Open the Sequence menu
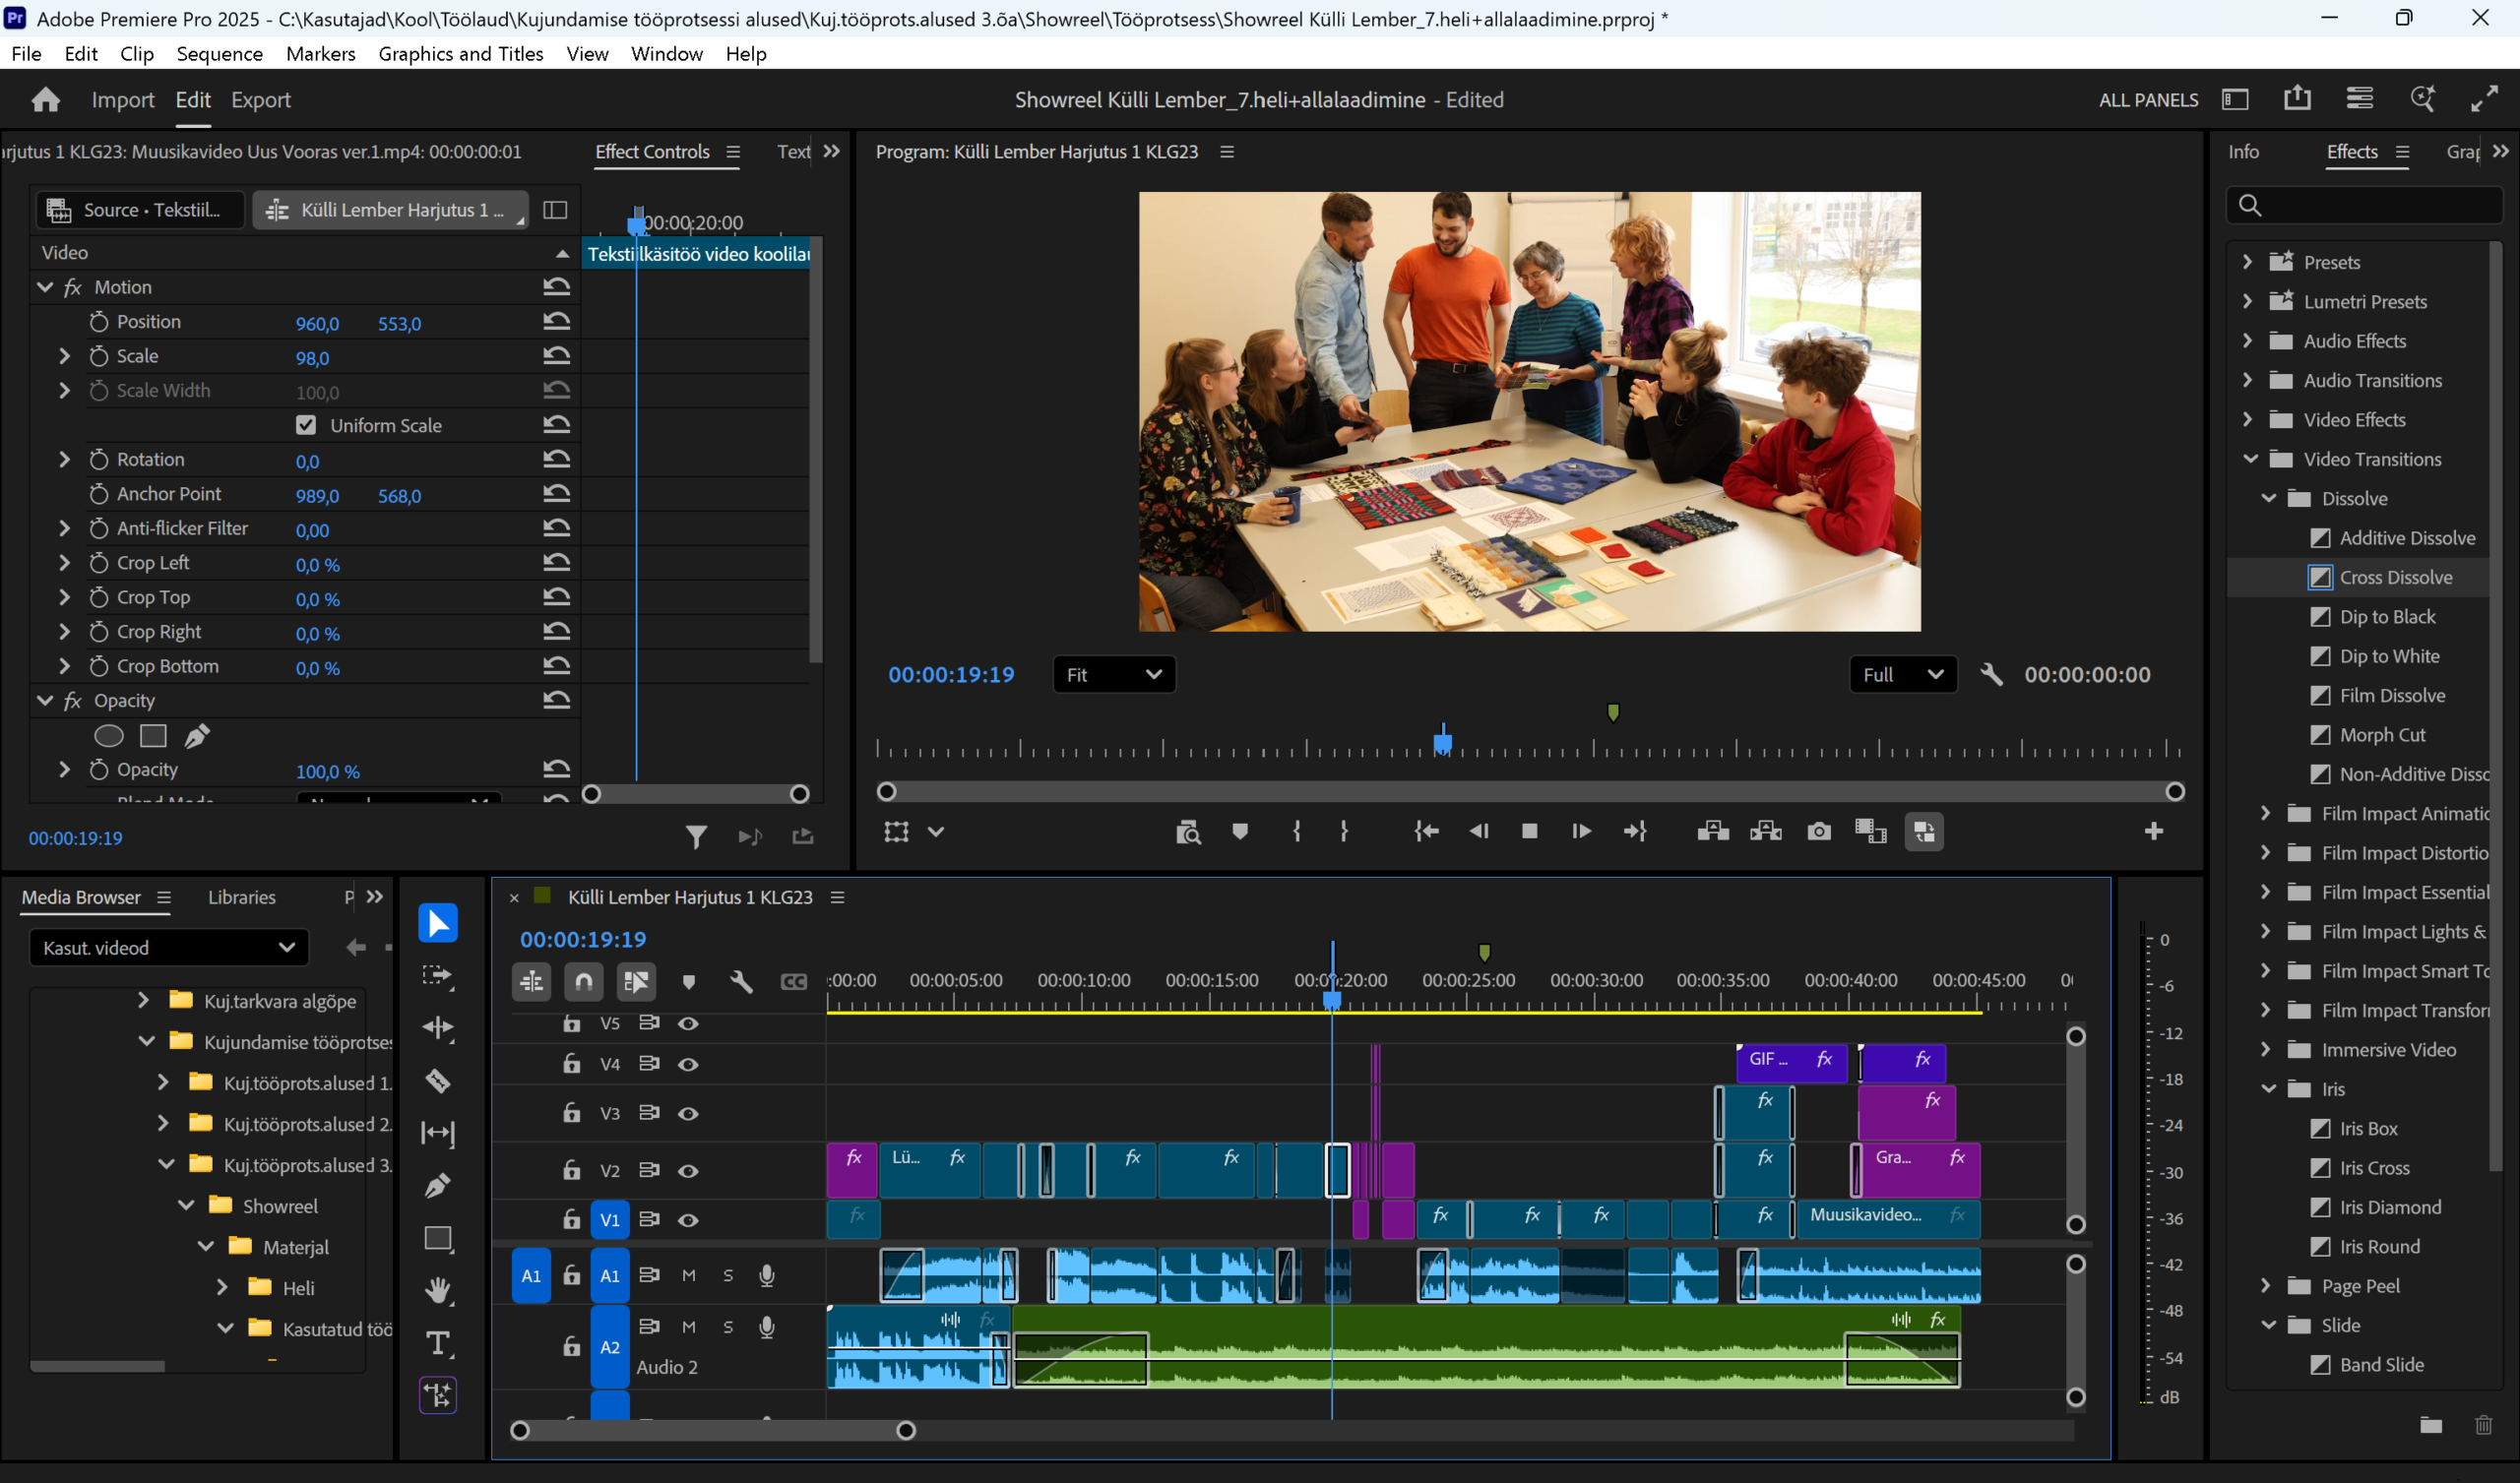 (x=219, y=54)
